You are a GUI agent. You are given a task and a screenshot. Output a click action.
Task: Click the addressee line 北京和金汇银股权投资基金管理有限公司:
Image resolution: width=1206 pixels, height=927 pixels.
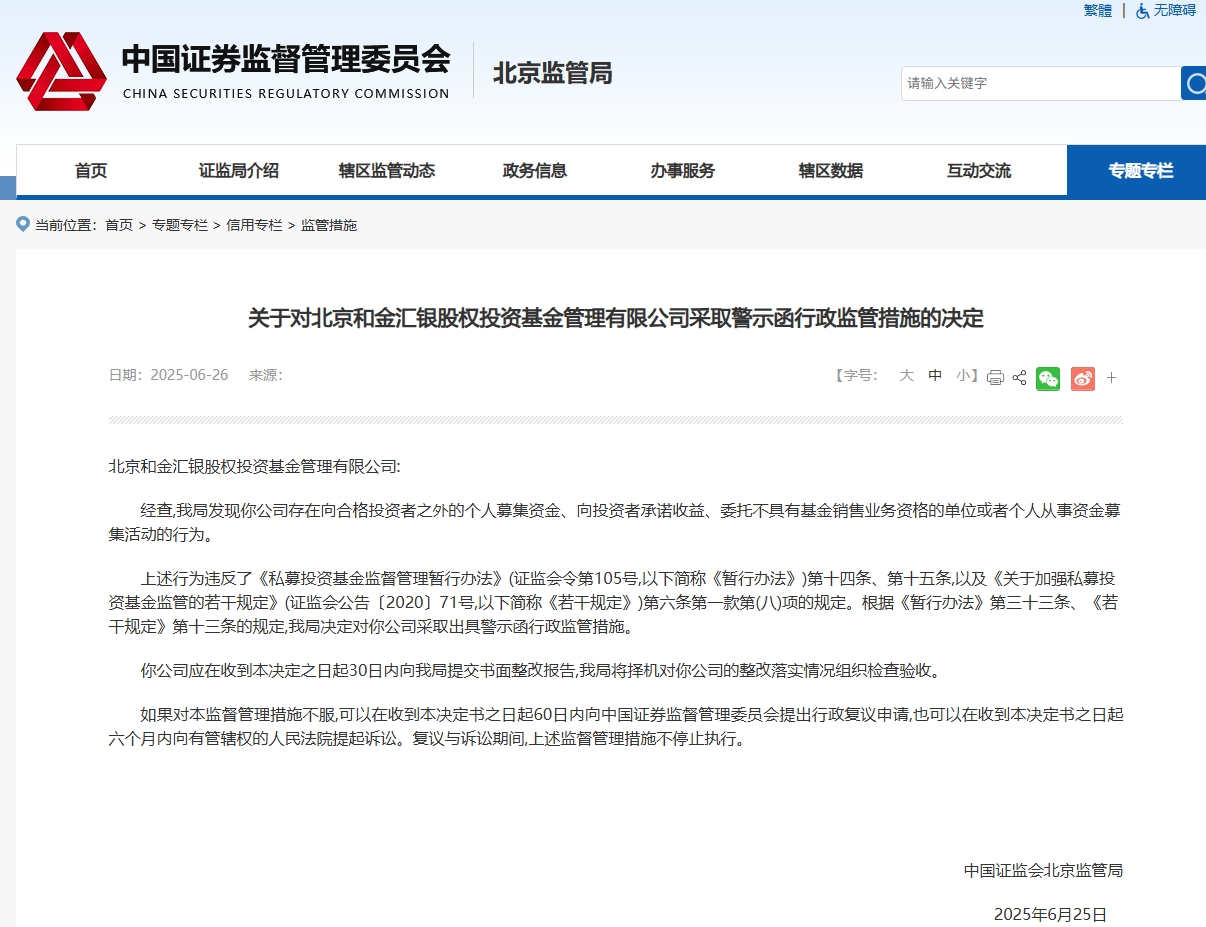[254, 466]
